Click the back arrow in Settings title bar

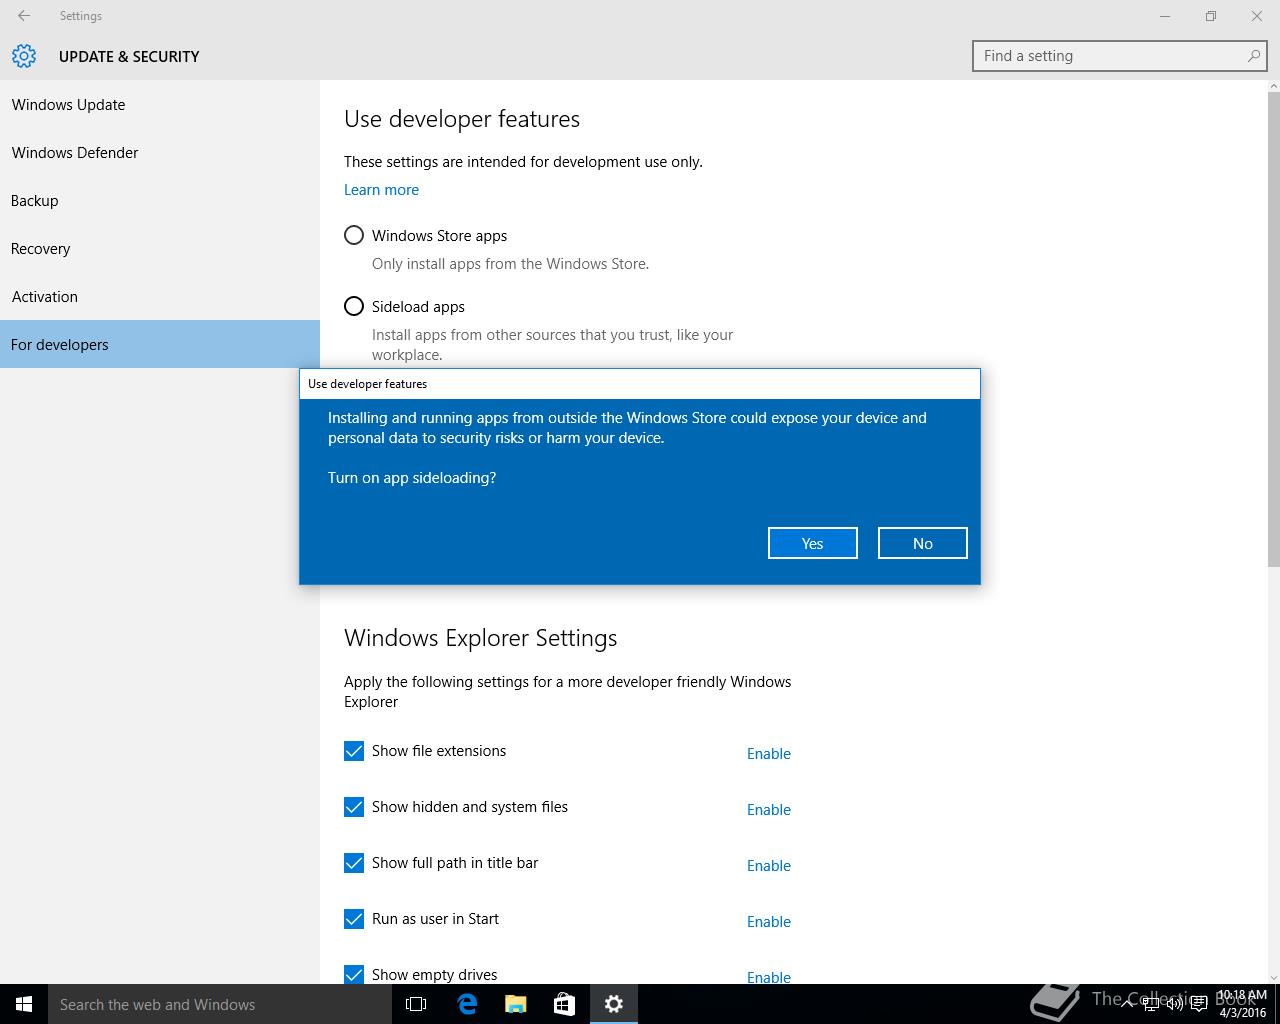(x=24, y=16)
